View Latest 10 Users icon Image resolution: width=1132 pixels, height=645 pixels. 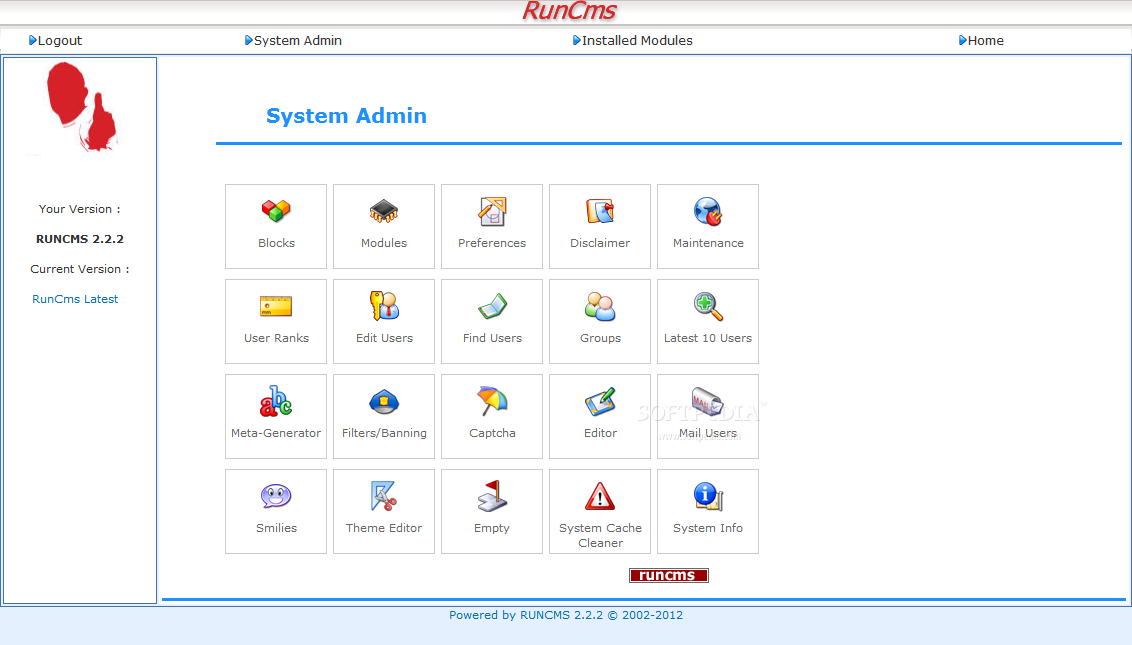[708, 307]
